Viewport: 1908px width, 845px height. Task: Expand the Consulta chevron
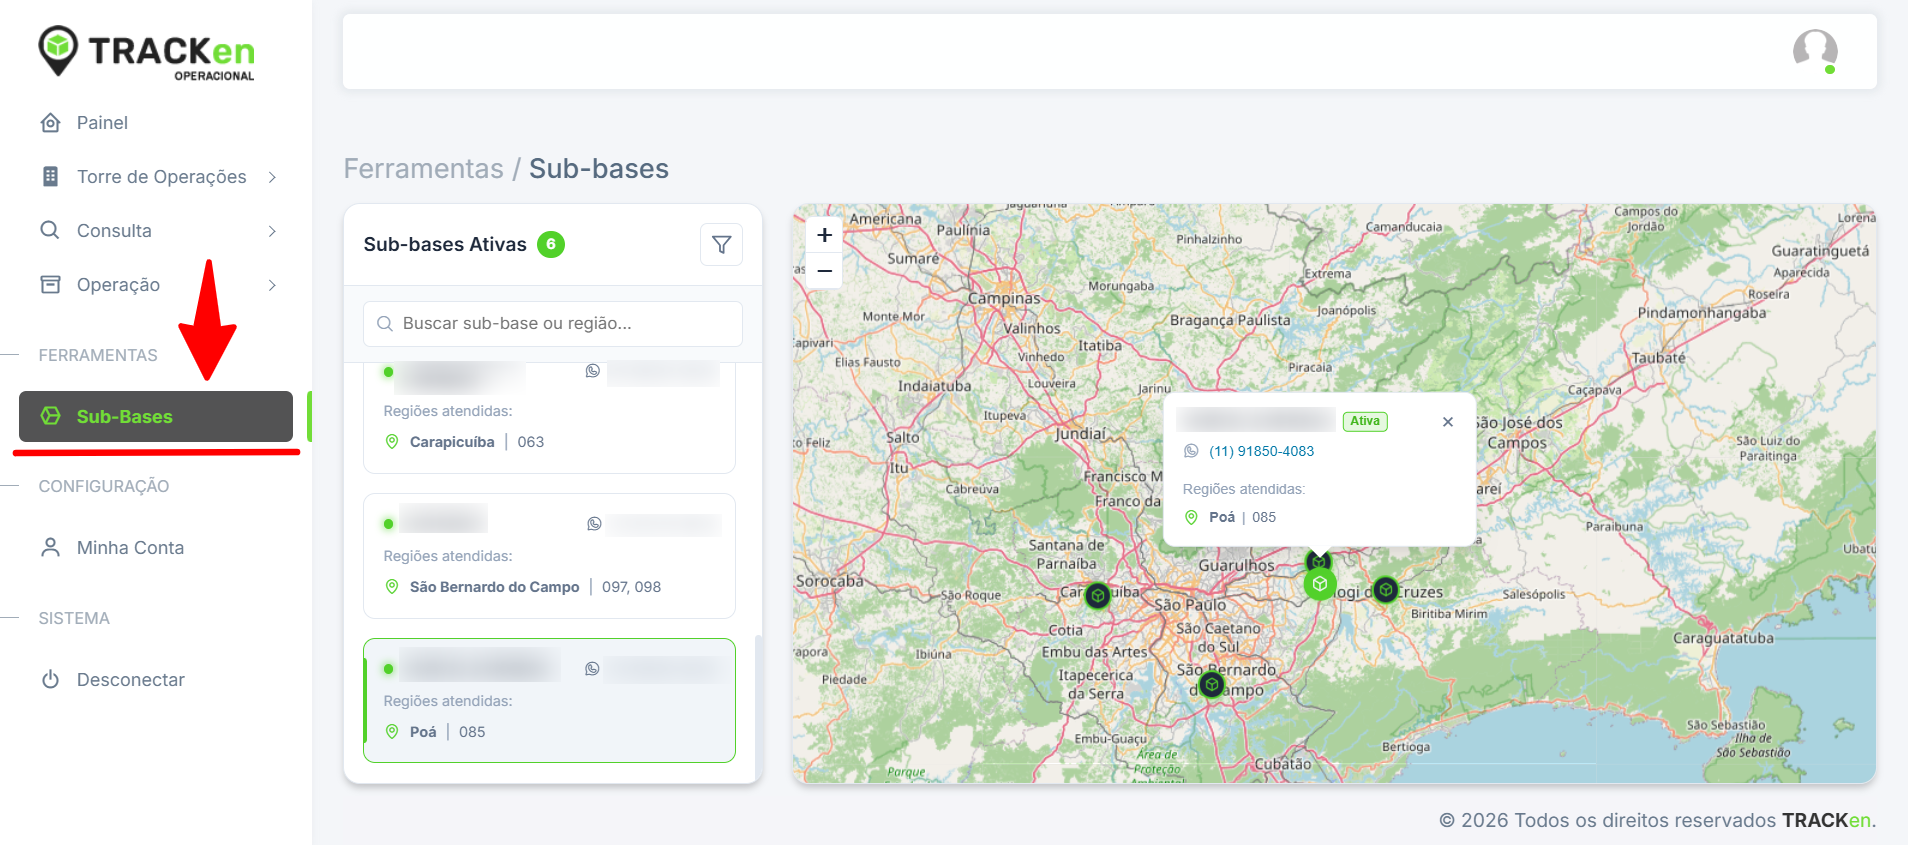pos(272,231)
